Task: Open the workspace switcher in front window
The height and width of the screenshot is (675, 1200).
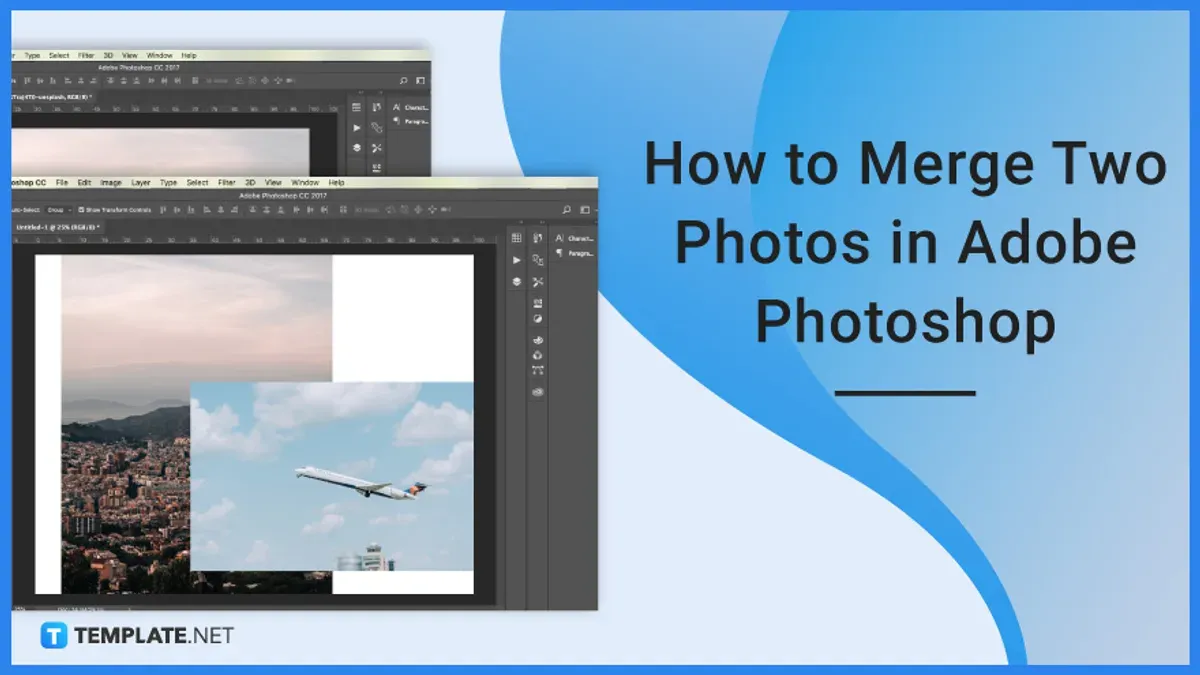Action: click(x=585, y=209)
